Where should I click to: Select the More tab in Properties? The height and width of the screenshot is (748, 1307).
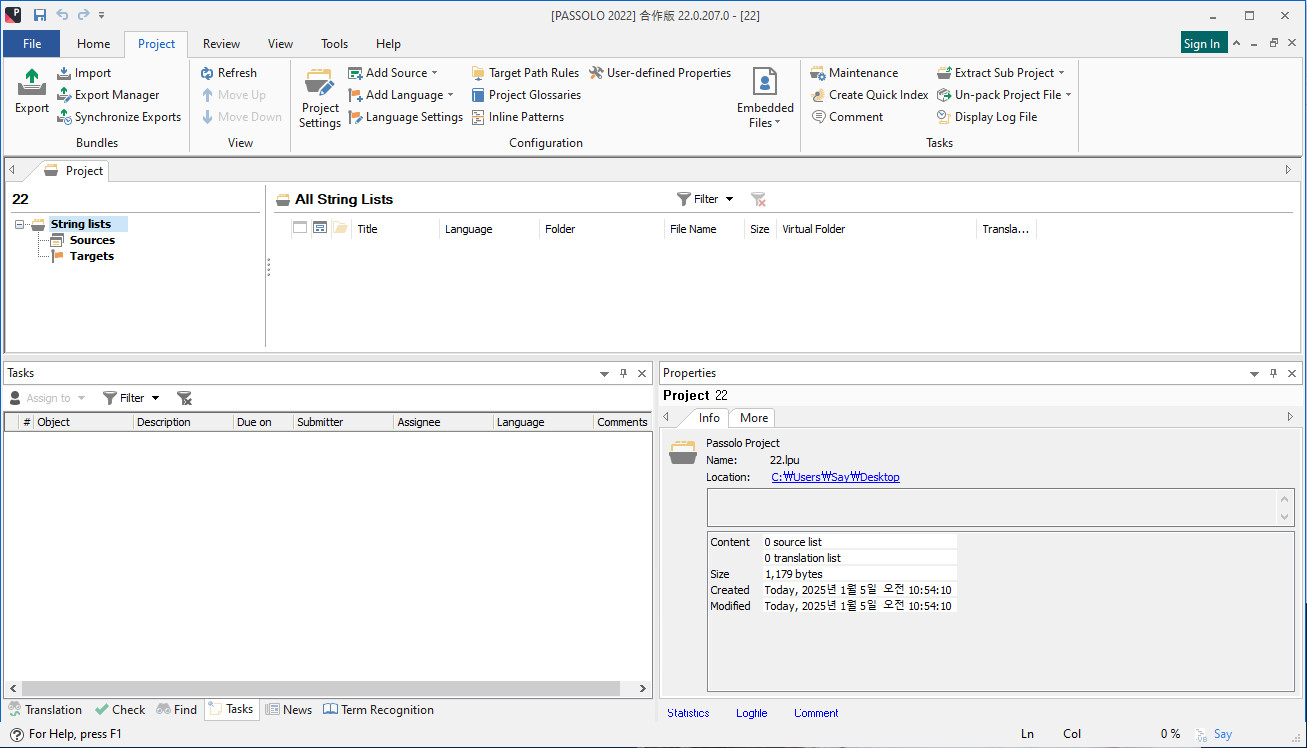pyautogui.click(x=754, y=418)
